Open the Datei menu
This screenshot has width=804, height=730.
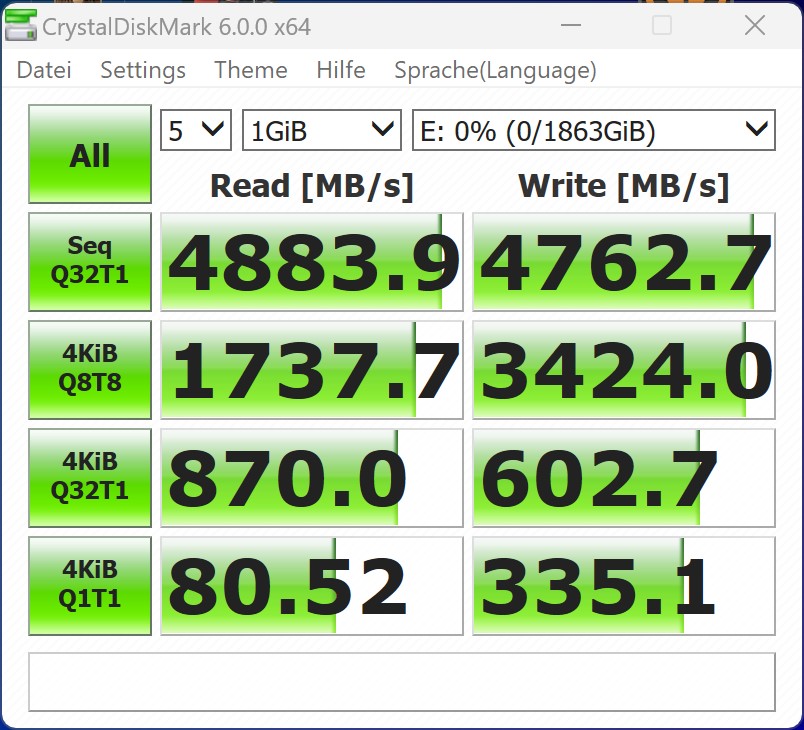[44, 70]
